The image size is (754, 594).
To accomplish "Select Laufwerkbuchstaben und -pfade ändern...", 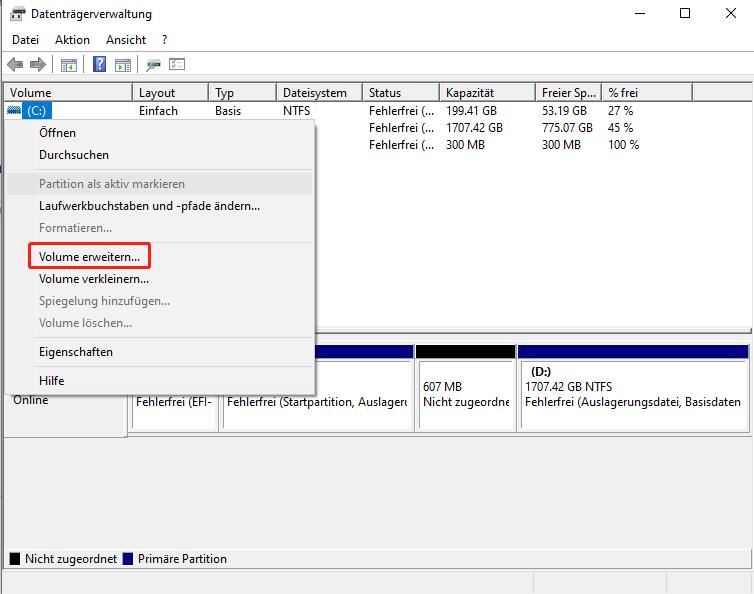I will pyautogui.click(x=160, y=206).
